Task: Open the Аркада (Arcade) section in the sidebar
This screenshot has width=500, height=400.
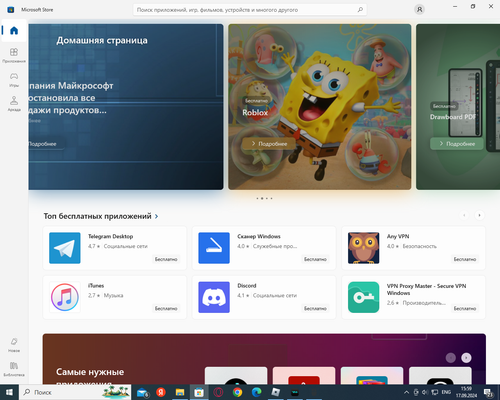Action: [14, 104]
